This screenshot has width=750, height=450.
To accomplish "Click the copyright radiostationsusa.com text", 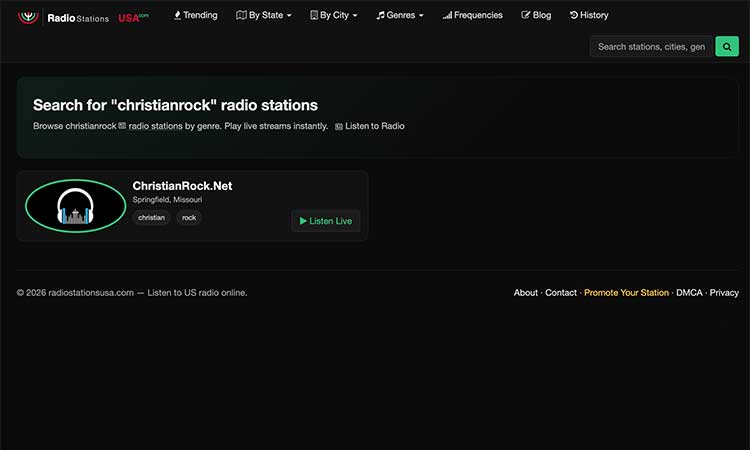I will coord(132,293).
